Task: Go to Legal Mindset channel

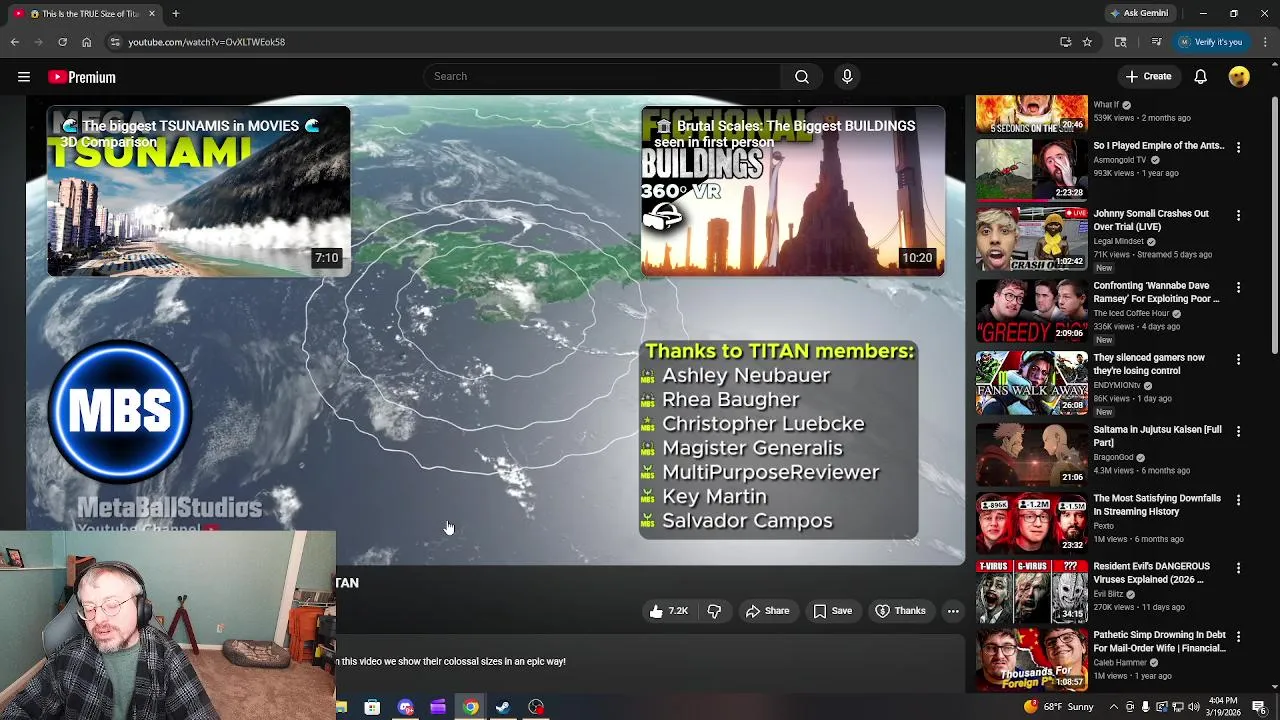Action: point(1120,242)
